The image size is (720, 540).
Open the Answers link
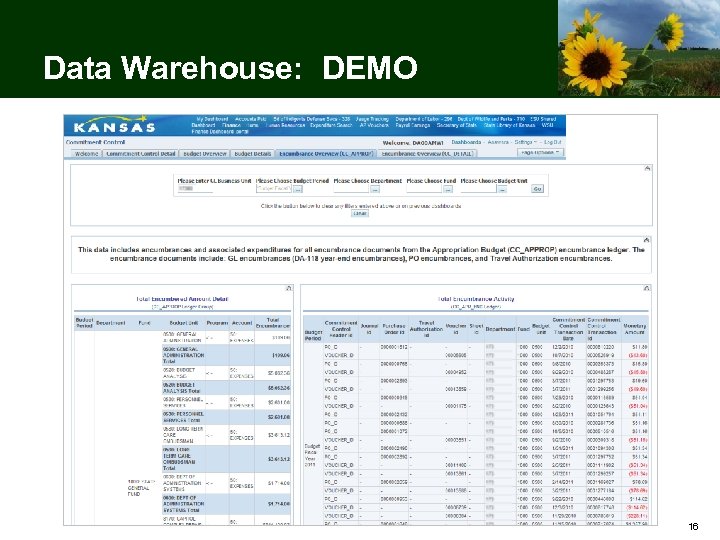498,142
